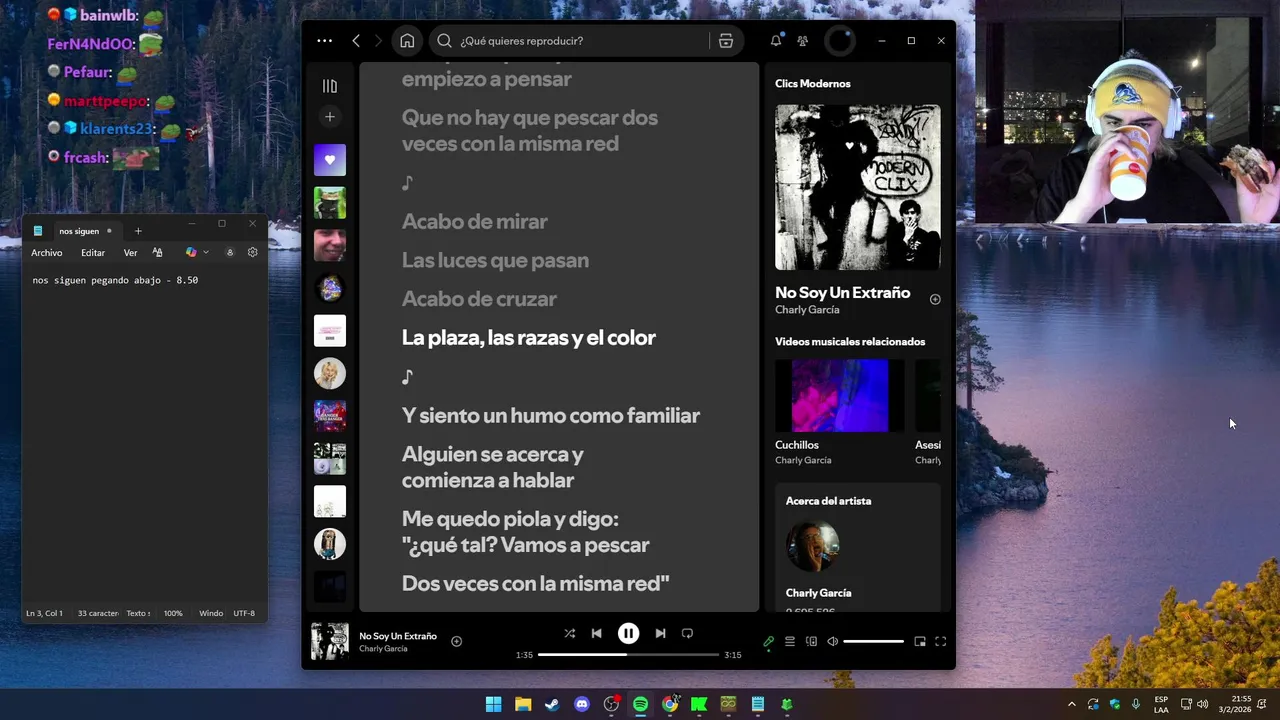Image resolution: width=1280 pixels, height=720 pixels.
Task: Create a new playlist with plus icon
Action: (x=330, y=117)
